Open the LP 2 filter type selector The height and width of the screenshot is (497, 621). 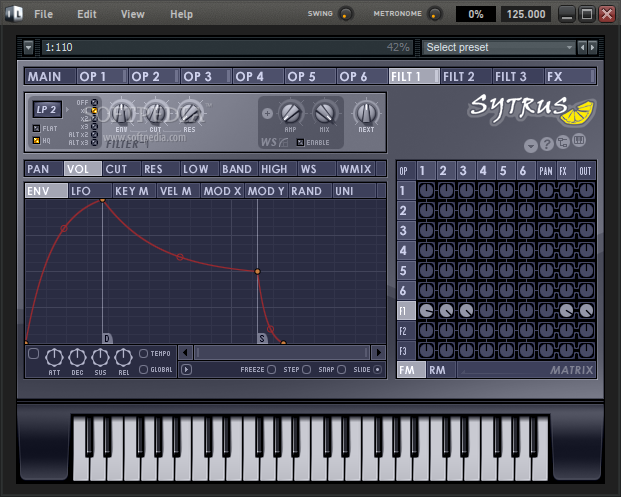pos(47,110)
